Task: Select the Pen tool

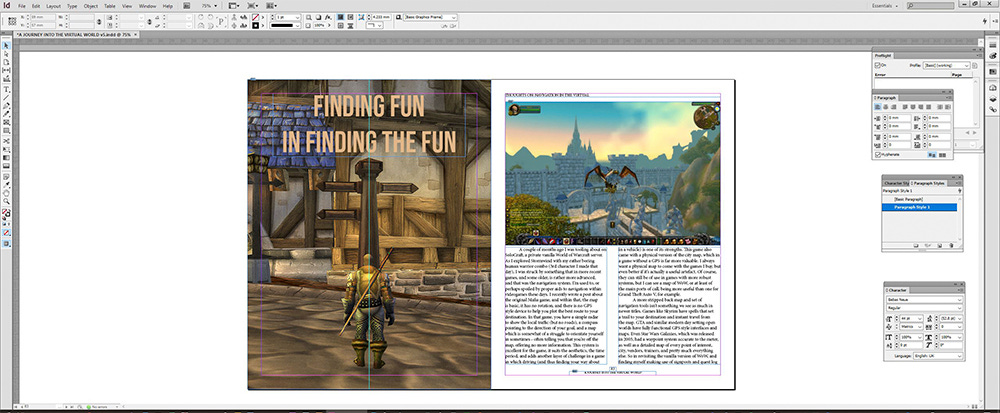Action: (x=8, y=106)
